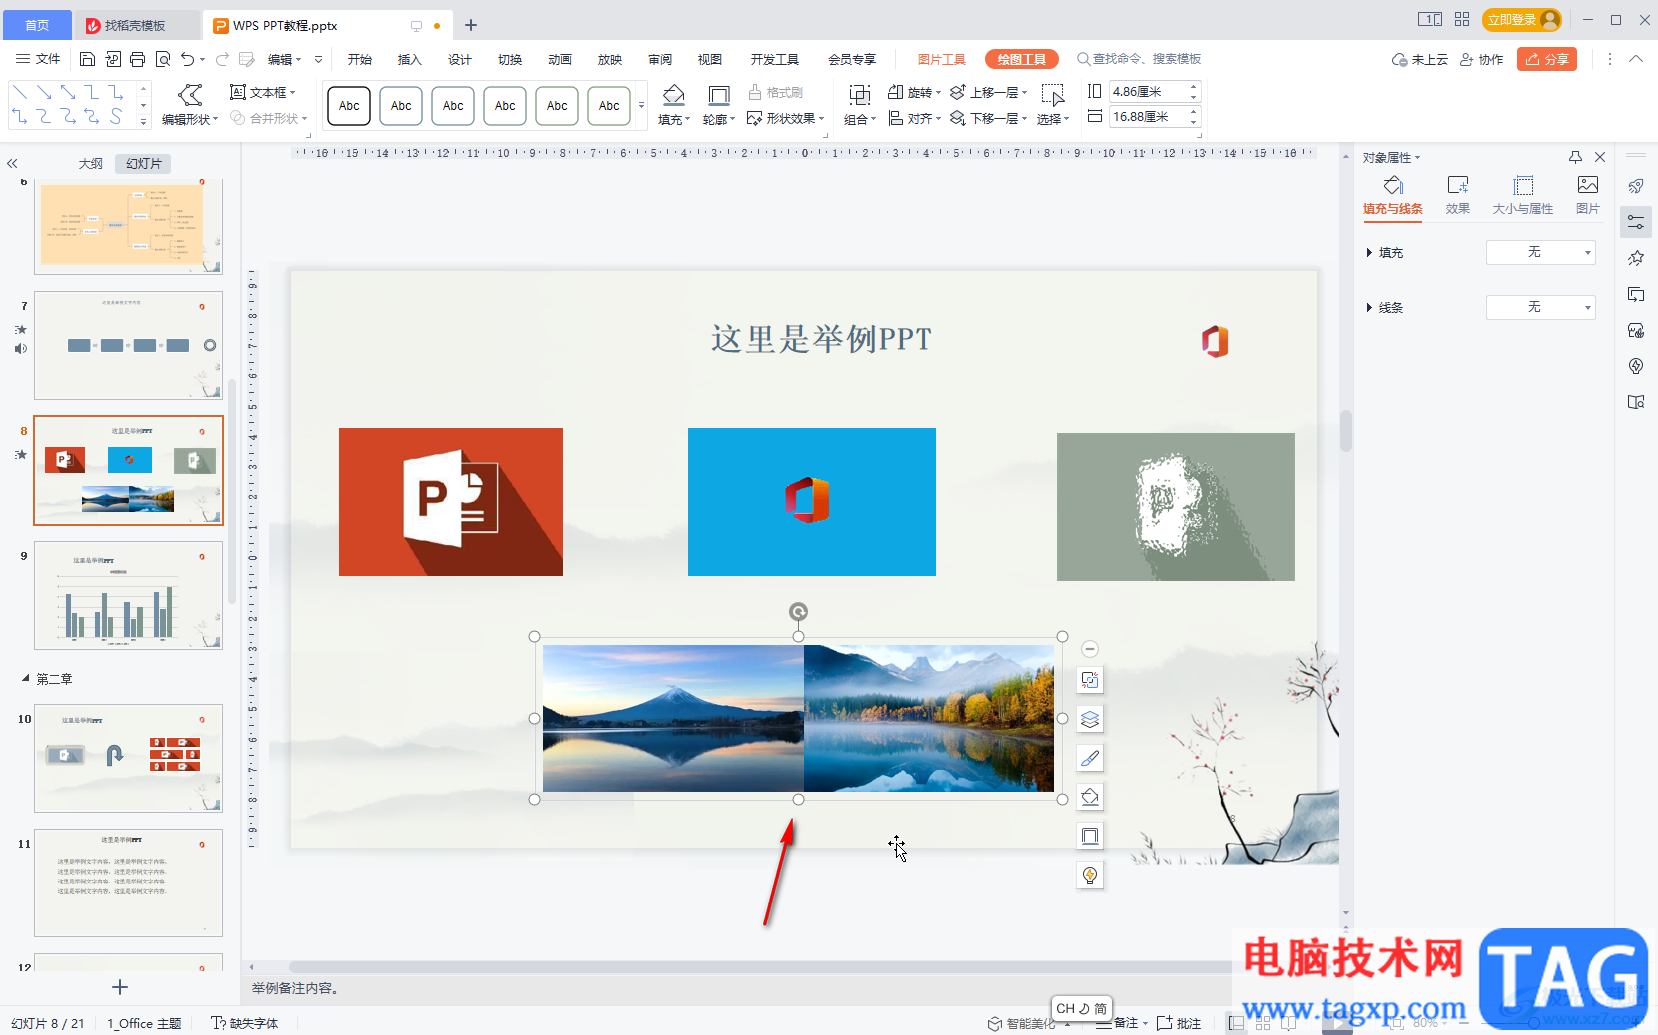Toggle the 批注 comments button in status bar
The height and width of the screenshot is (1035, 1658).
click(1179, 1023)
